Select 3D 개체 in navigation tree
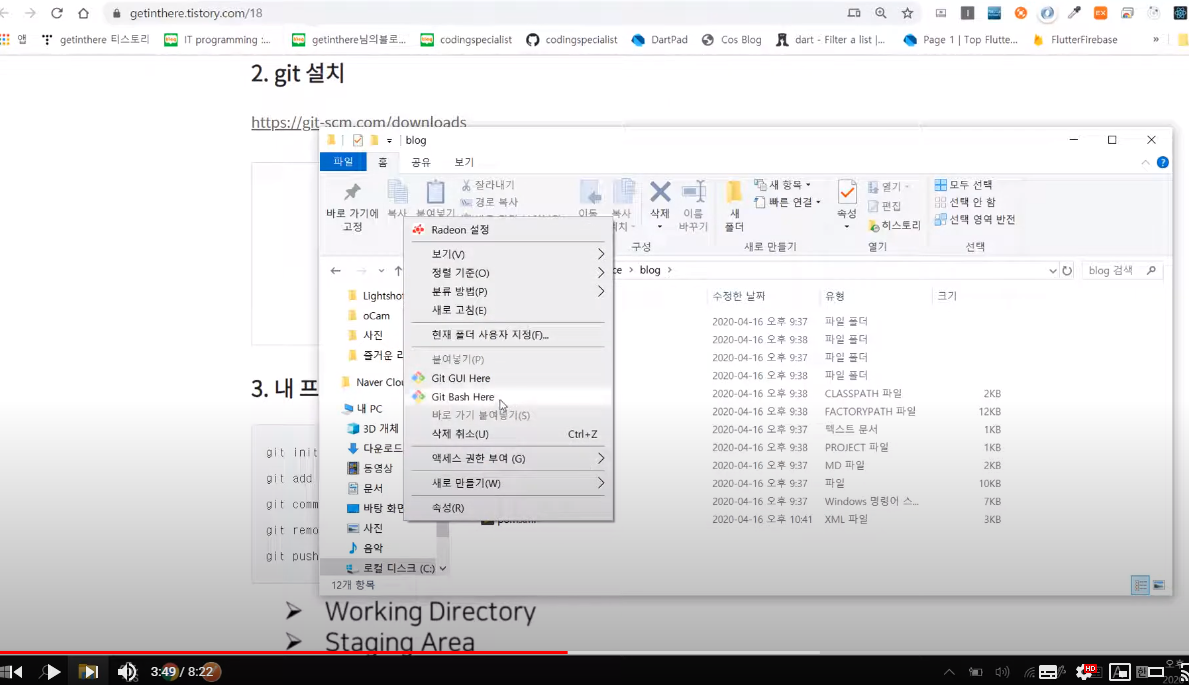This screenshot has width=1189, height=685. [373, 429]
